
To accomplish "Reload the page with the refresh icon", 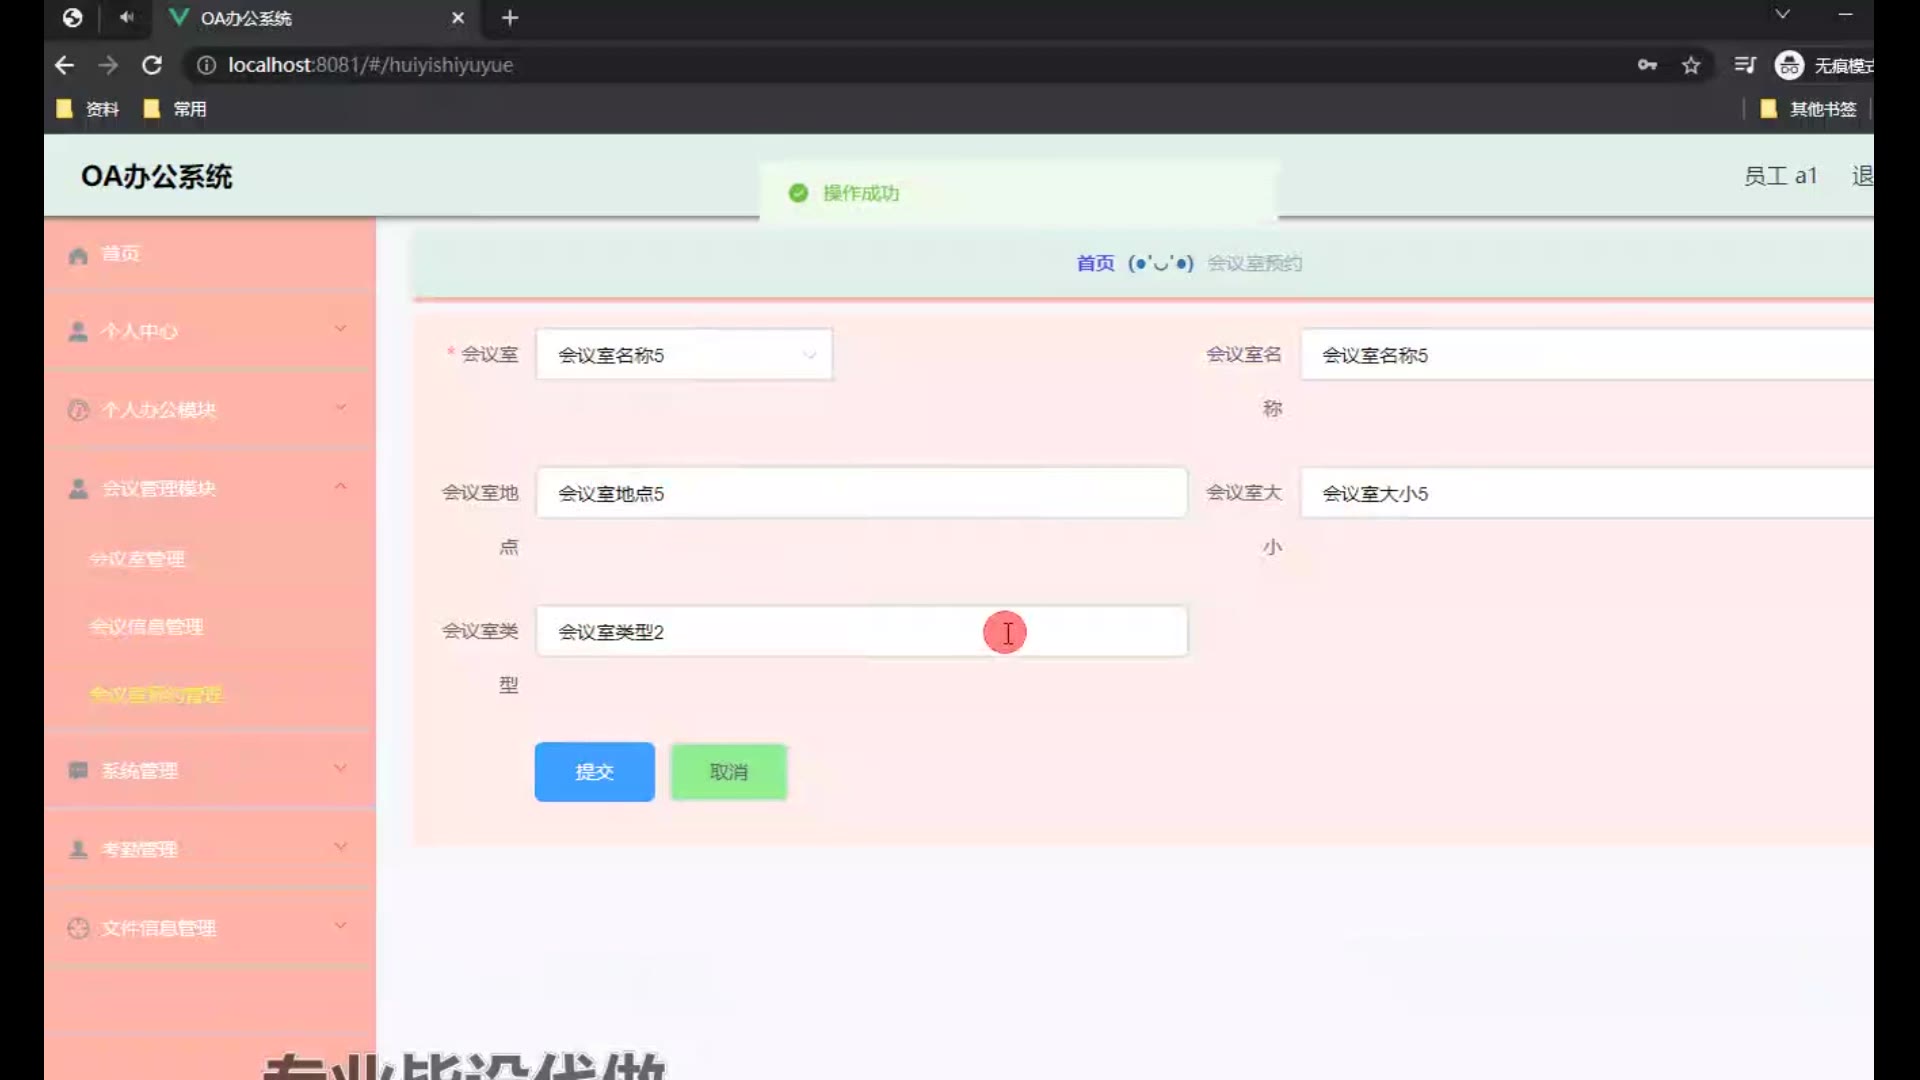I will click(152, 65).
